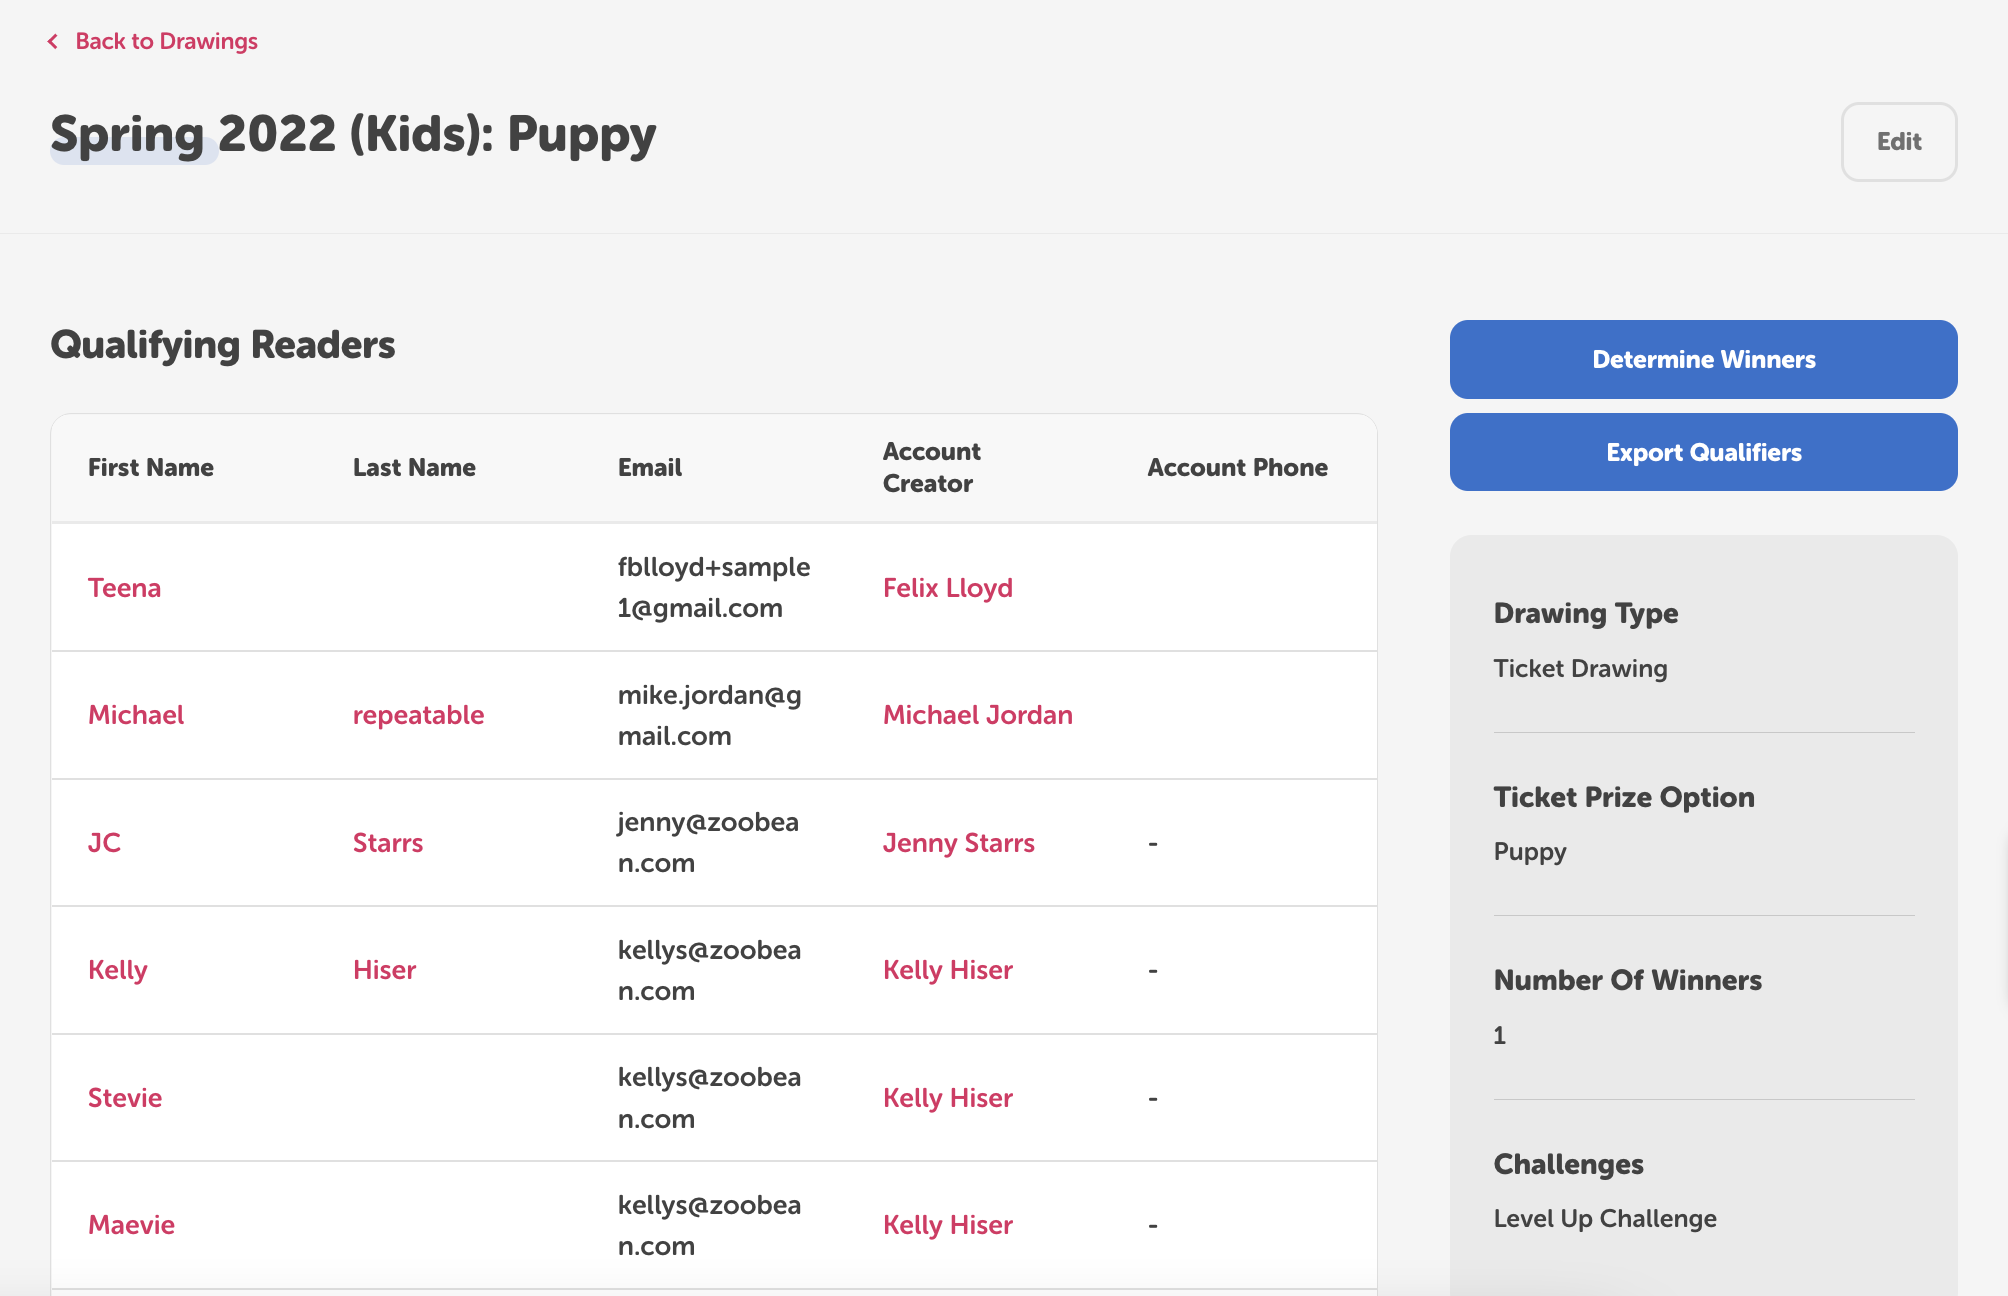Screen dimensions: 2008x1296
Task: Open reader Teena's profile
Action: [x=124, y=587]
